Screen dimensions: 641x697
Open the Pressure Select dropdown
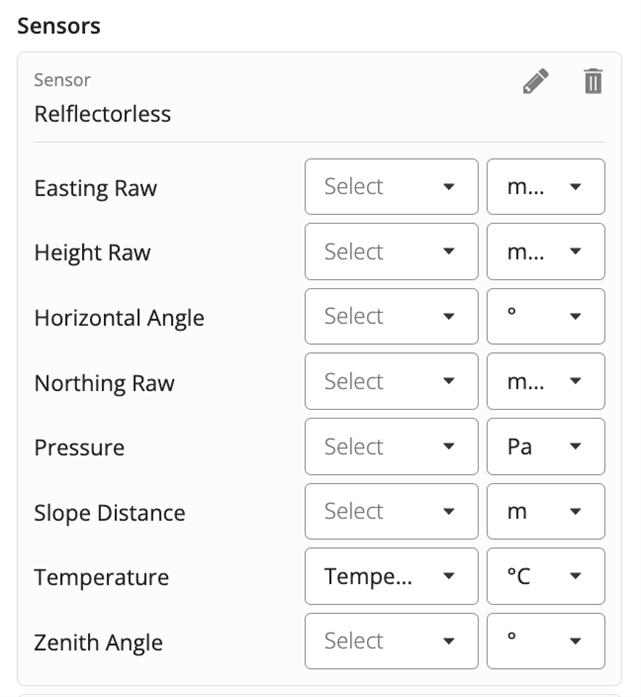click(x=392, y=446)
